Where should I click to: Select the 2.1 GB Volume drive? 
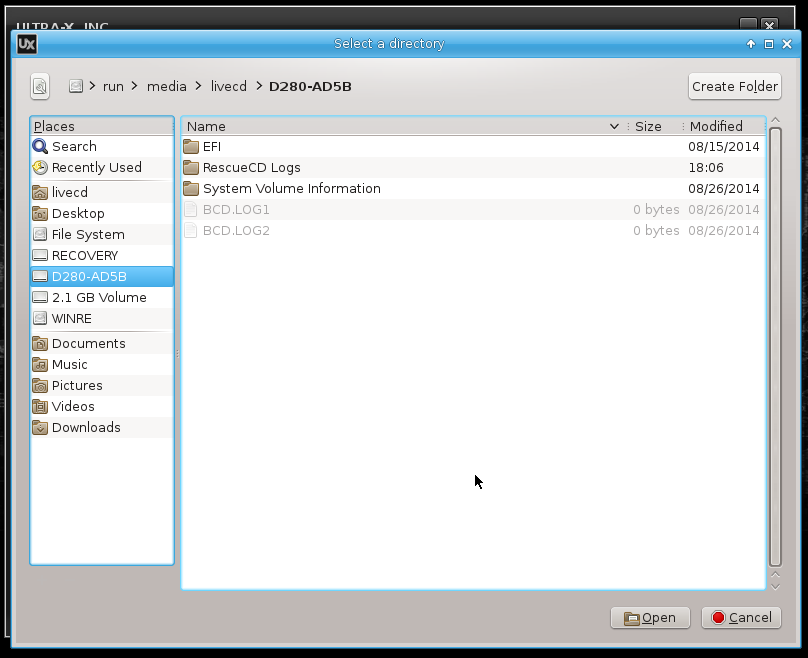(98, 298)
